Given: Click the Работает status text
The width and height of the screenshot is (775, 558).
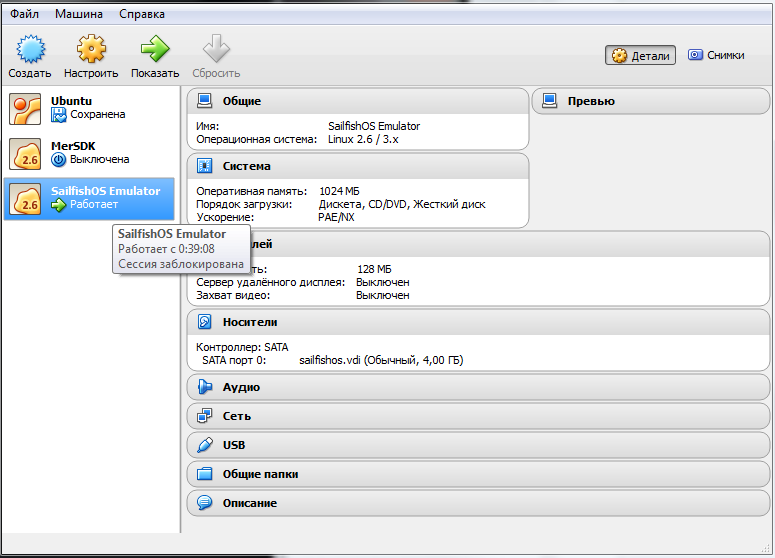Looking at the screenshot, I should [94, 204].
